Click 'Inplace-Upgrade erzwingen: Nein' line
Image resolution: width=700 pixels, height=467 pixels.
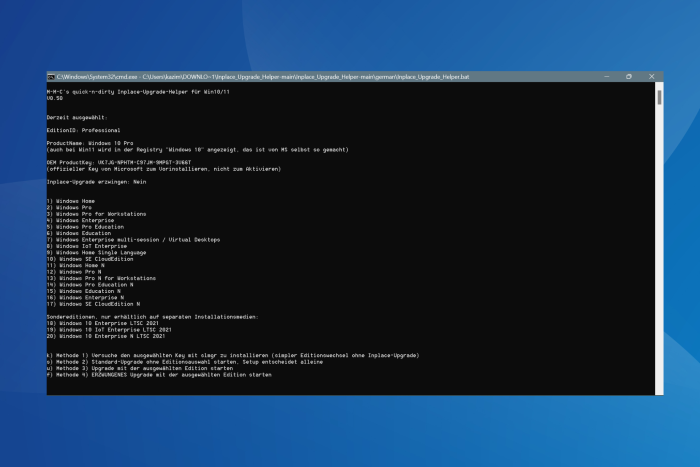96,182
